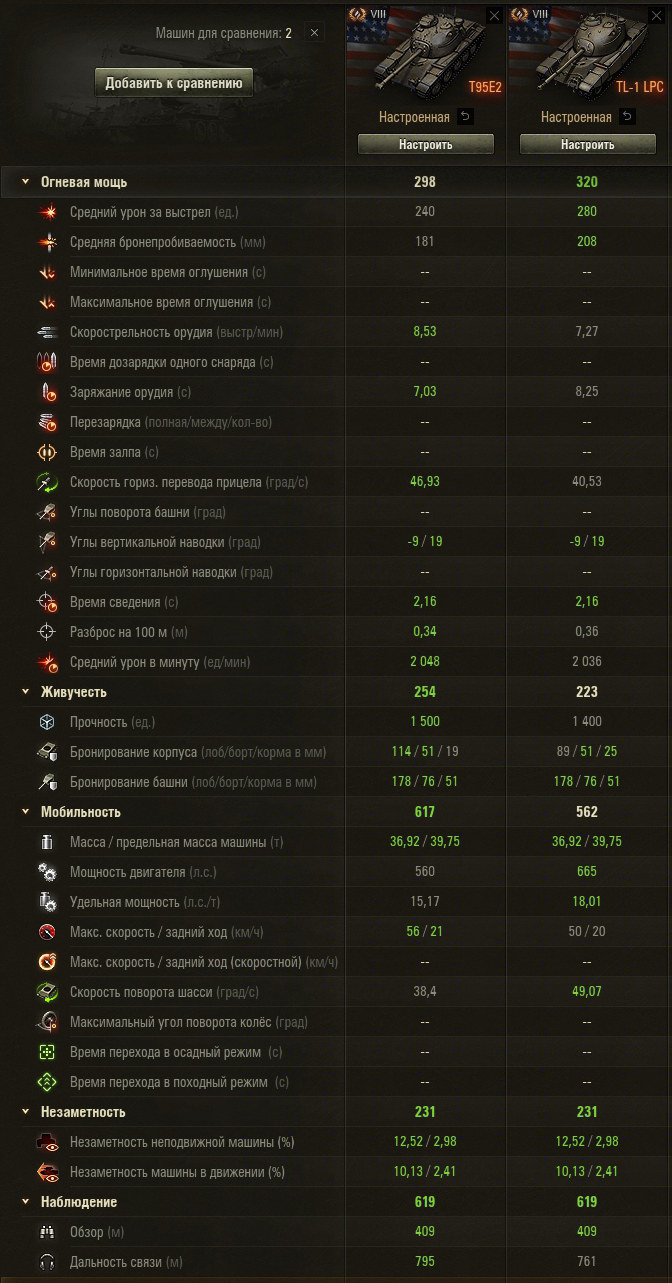
Task: Collapse the Наблюдение section
Action: point(26,1202)
